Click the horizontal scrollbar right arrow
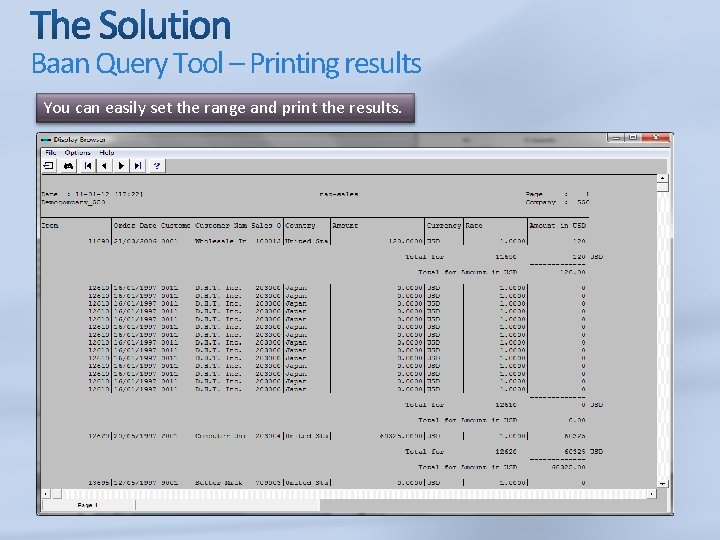The width and height of the screenshot is (720, 540). (652, 494)
